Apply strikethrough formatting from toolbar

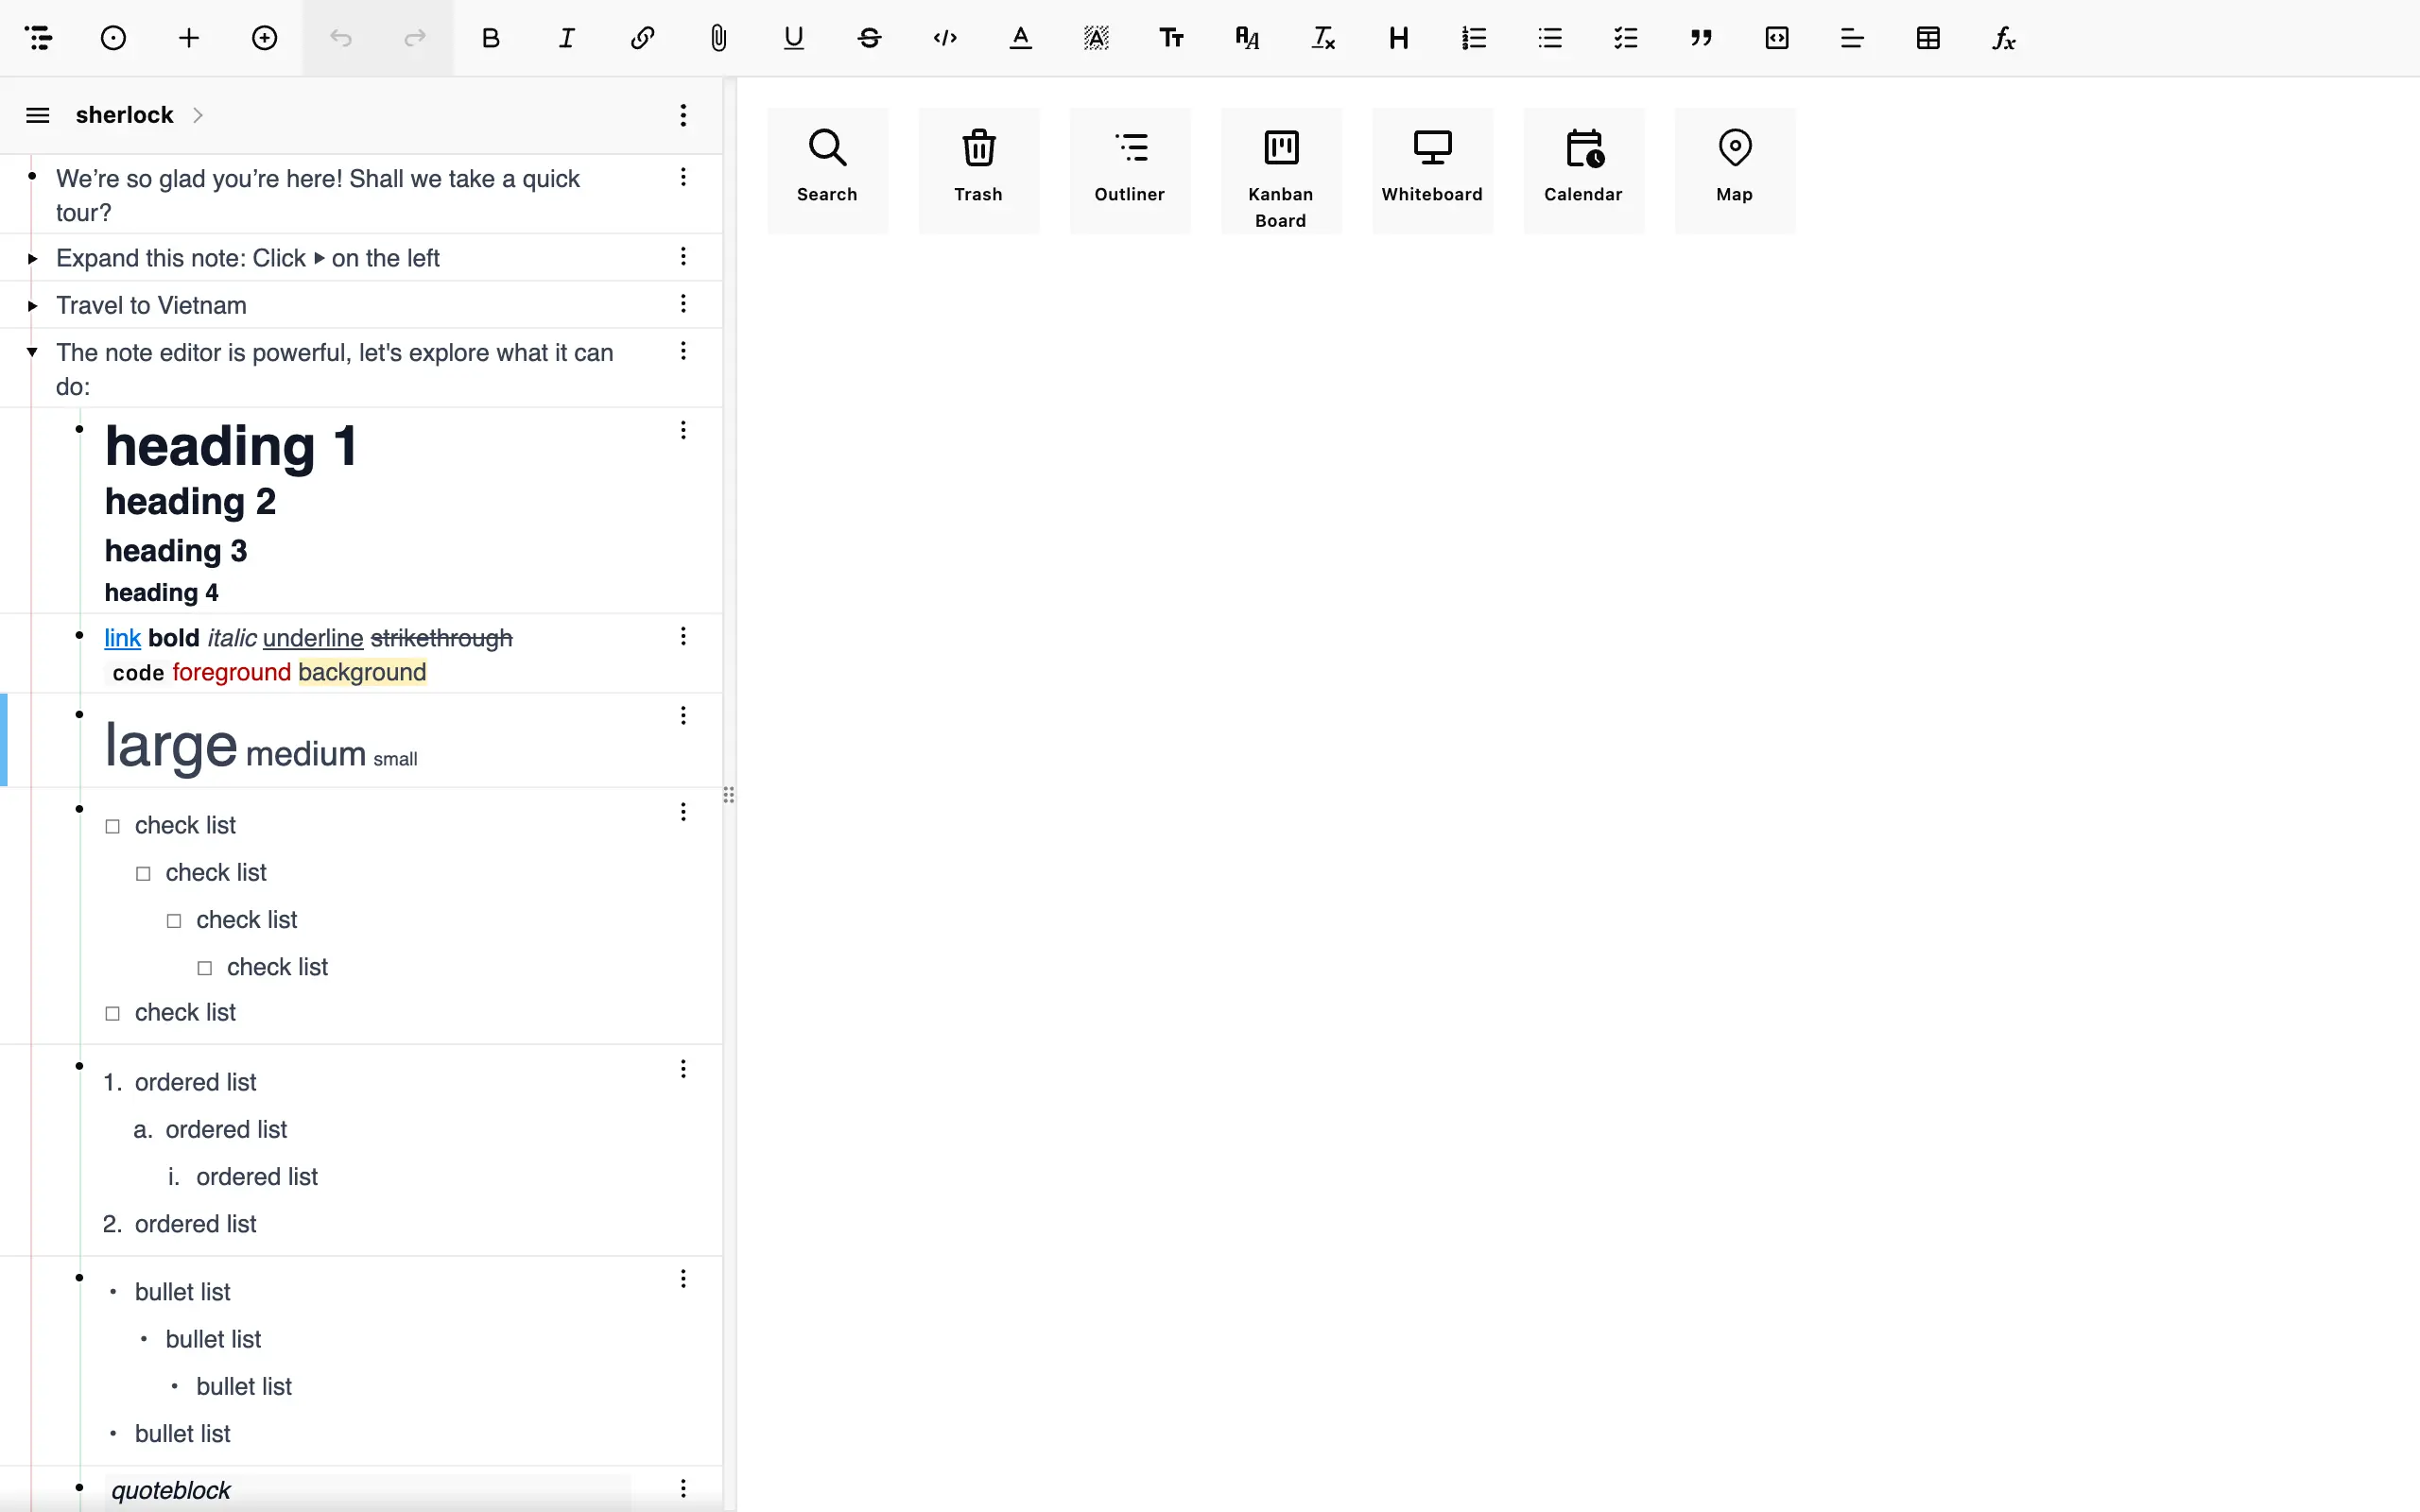(x=869, y=38)
